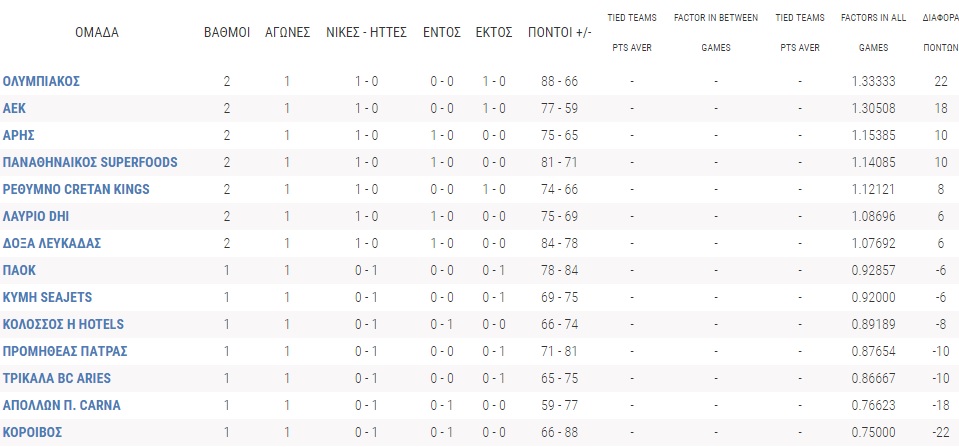Viewport: 959px width, 447px height.
Task: Select the ΔΙΑΦΟΡΑ ΠΟΝΤΩΝ column header
Action: point(940,32)
